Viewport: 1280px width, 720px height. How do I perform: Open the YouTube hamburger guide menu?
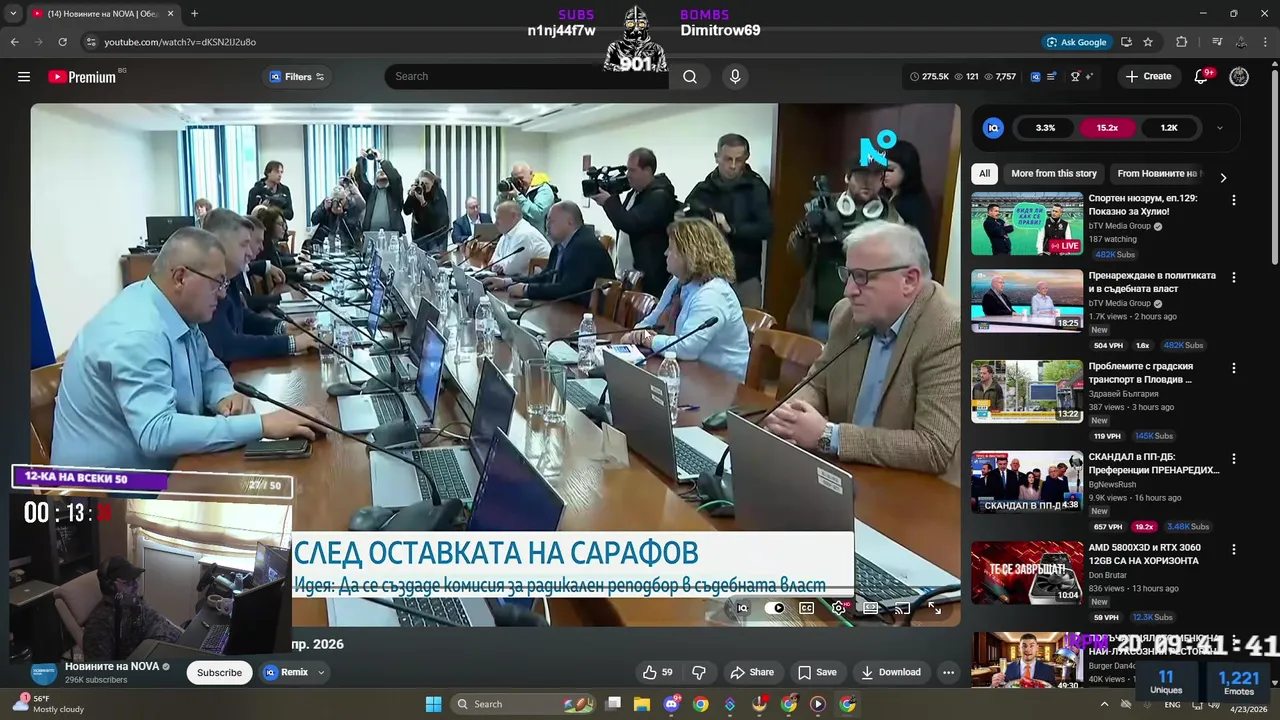[x=24, y=77]
